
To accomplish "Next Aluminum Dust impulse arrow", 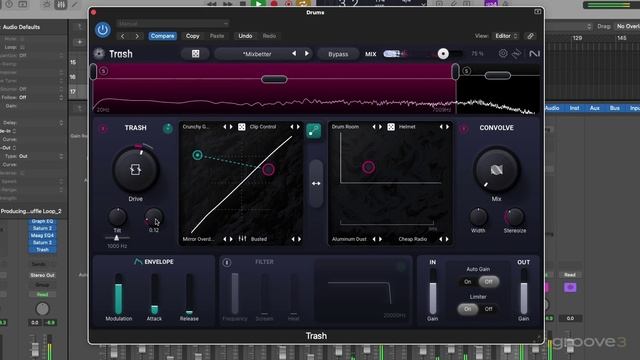I will [x=380, y=239].
